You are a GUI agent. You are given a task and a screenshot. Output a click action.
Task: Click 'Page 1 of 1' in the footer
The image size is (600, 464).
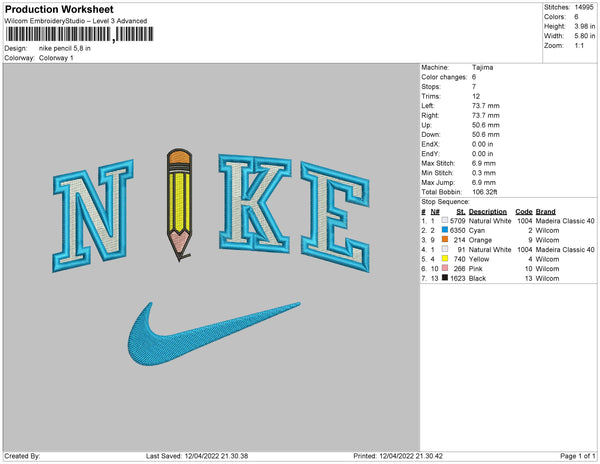pos(577,456)
